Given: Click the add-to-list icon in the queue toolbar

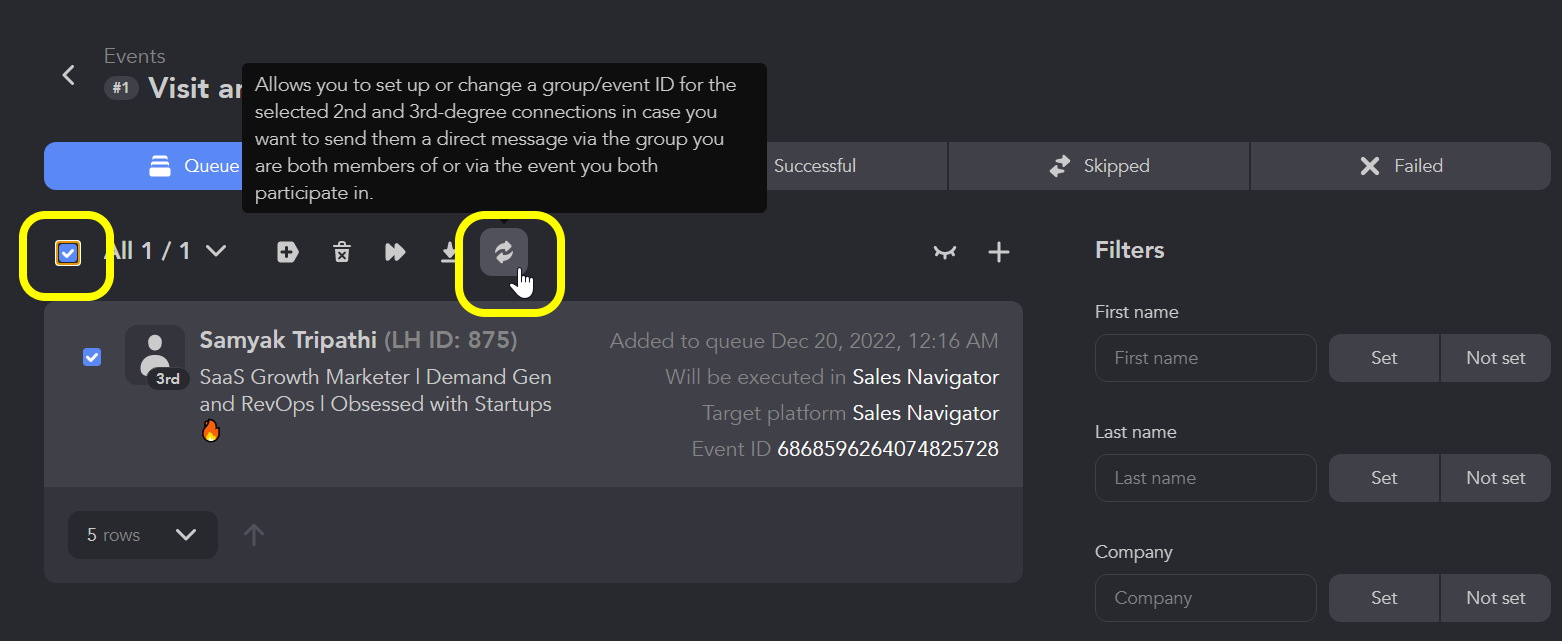Looking at the screenshot, I should point(288,252).
